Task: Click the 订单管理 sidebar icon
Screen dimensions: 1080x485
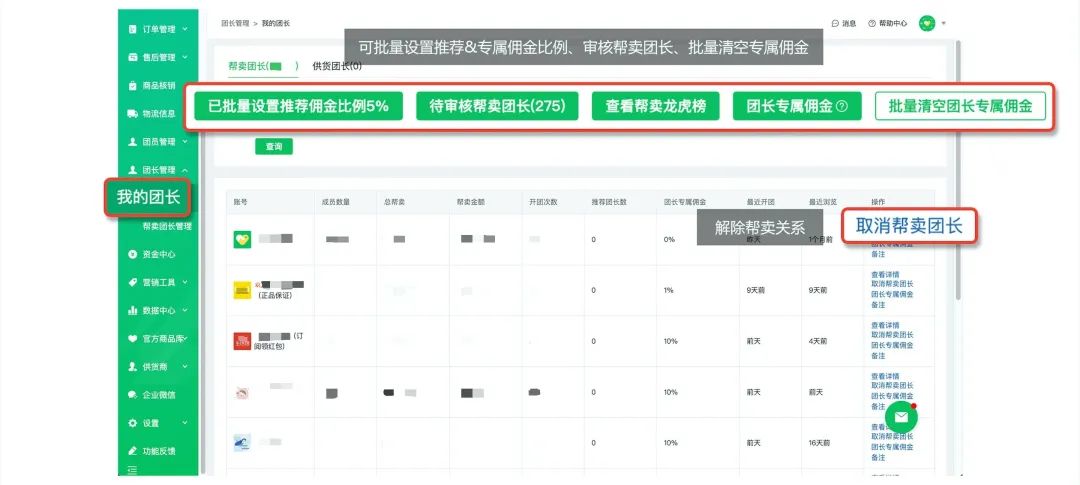Action: pos(133,29)
